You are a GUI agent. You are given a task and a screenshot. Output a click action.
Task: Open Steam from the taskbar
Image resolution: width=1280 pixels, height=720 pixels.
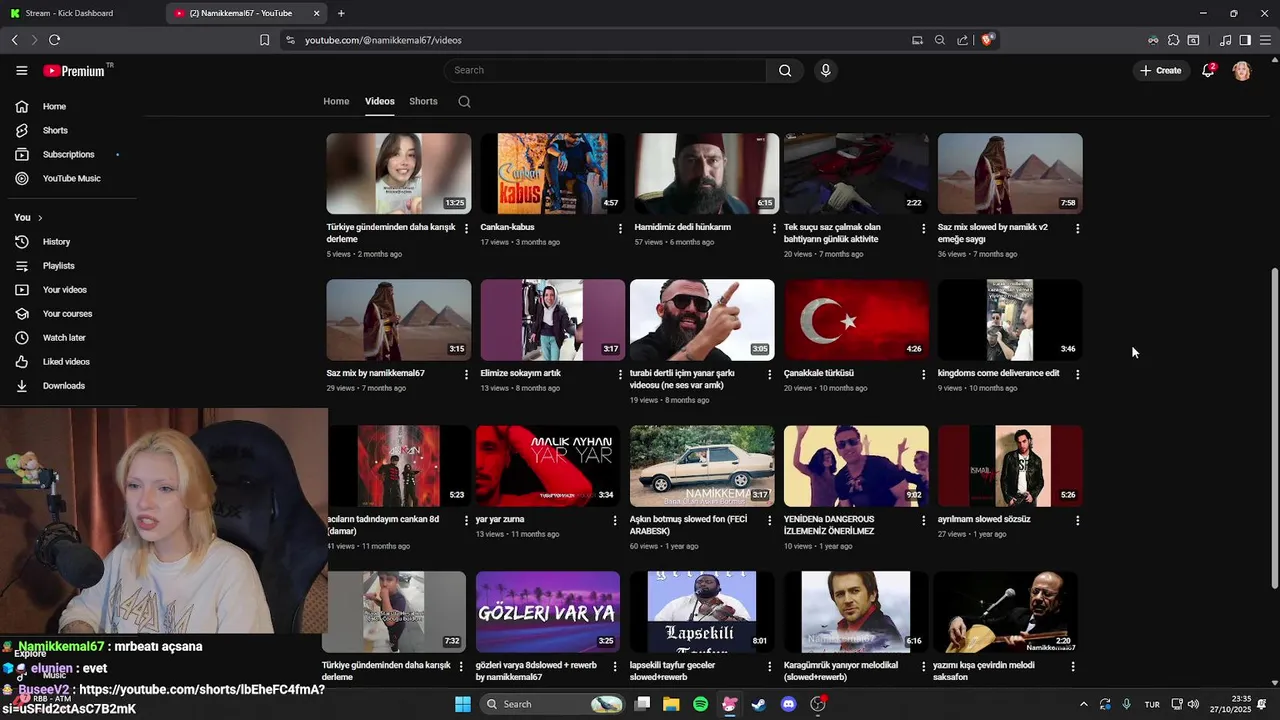pyautogui.click(x=759, y=704)
